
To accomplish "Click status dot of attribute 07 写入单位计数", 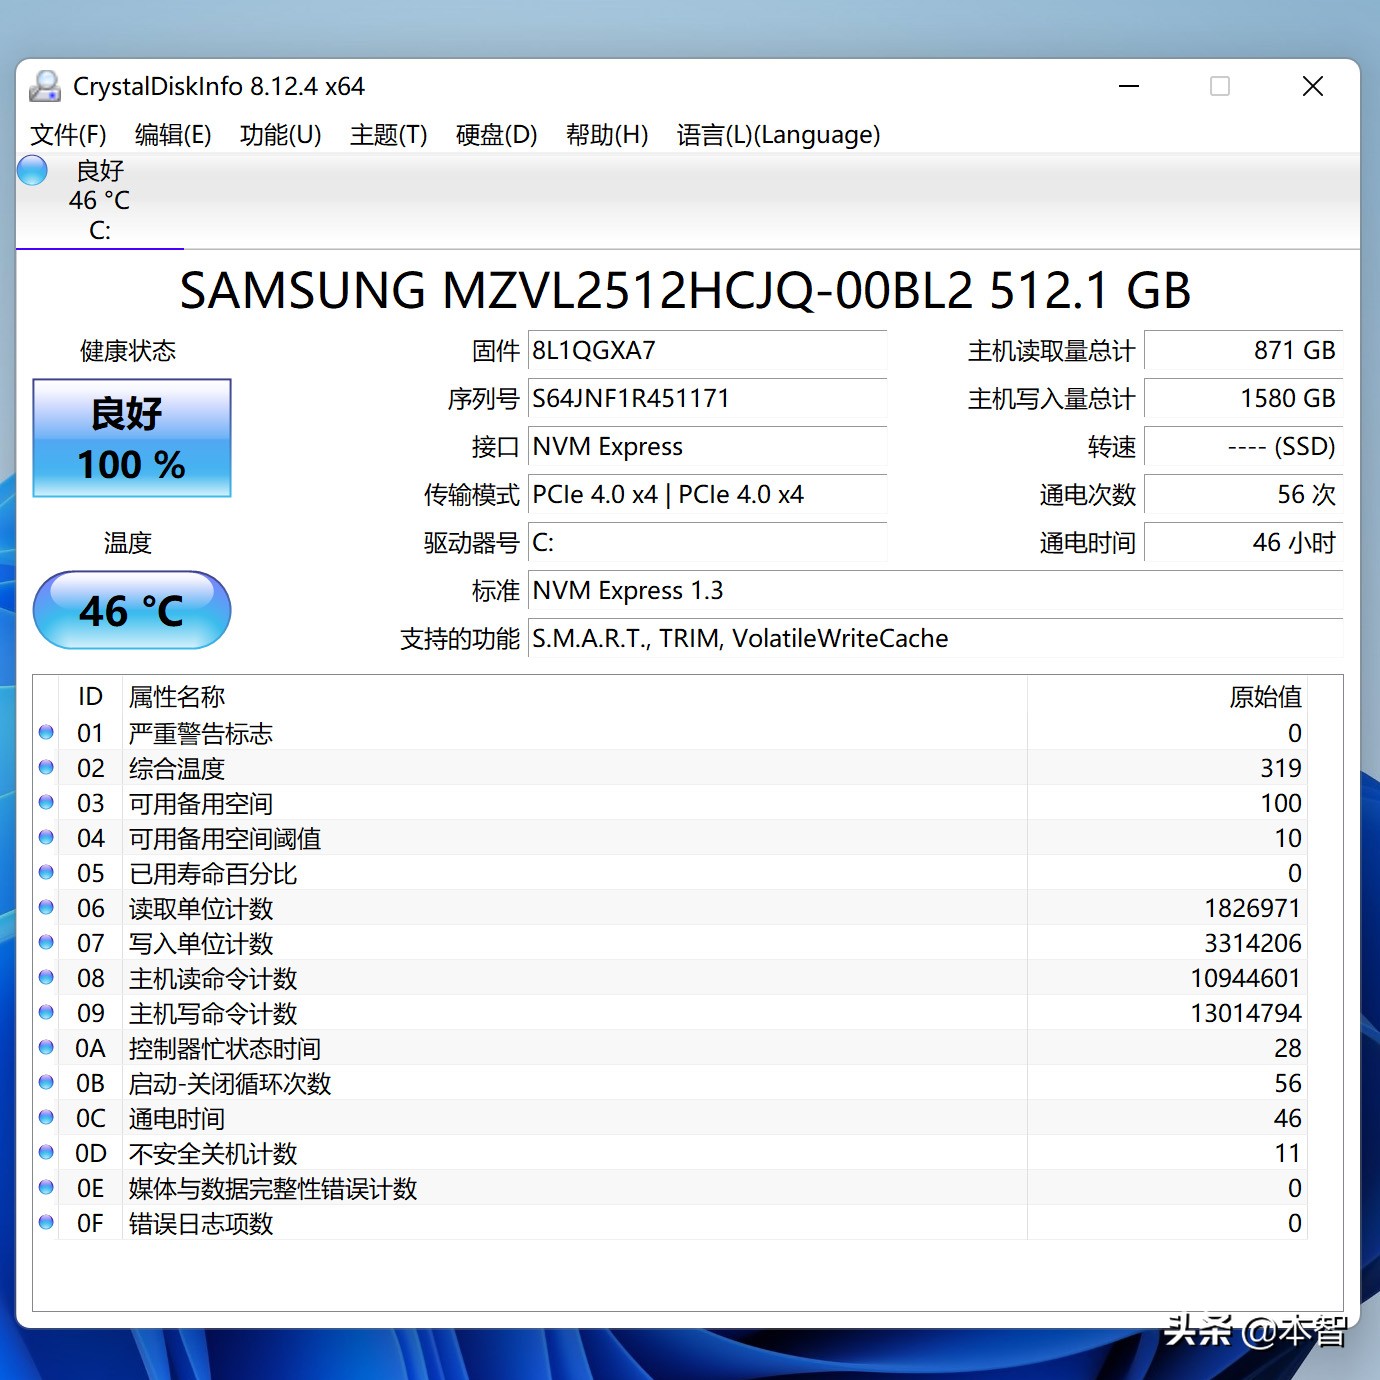I will (46, 943).
